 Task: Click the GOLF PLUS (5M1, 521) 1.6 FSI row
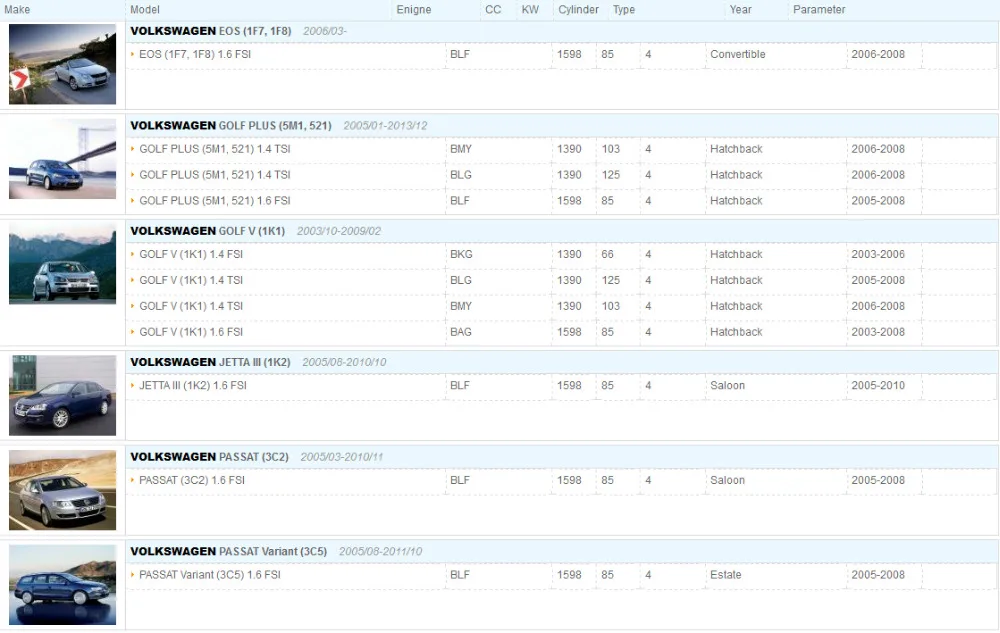(561, 201)
